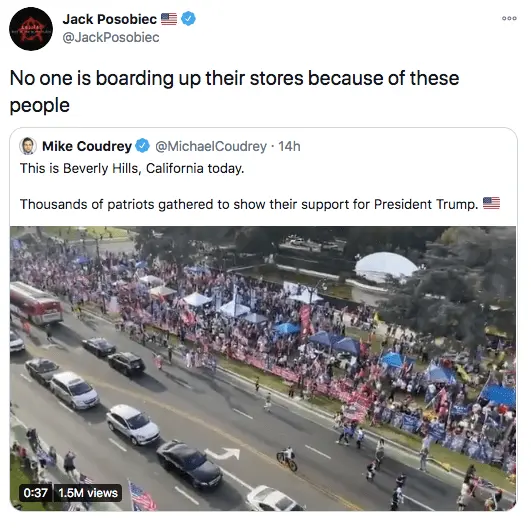531x528 pixels.
Task: Open quoted tweet via "This is Beverly Hills" text
Action: pos(132,168)
